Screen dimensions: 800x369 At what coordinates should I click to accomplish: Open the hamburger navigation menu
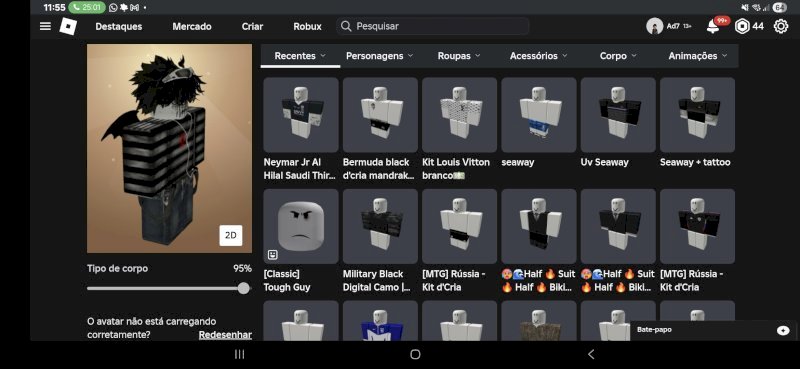(45, 26)
